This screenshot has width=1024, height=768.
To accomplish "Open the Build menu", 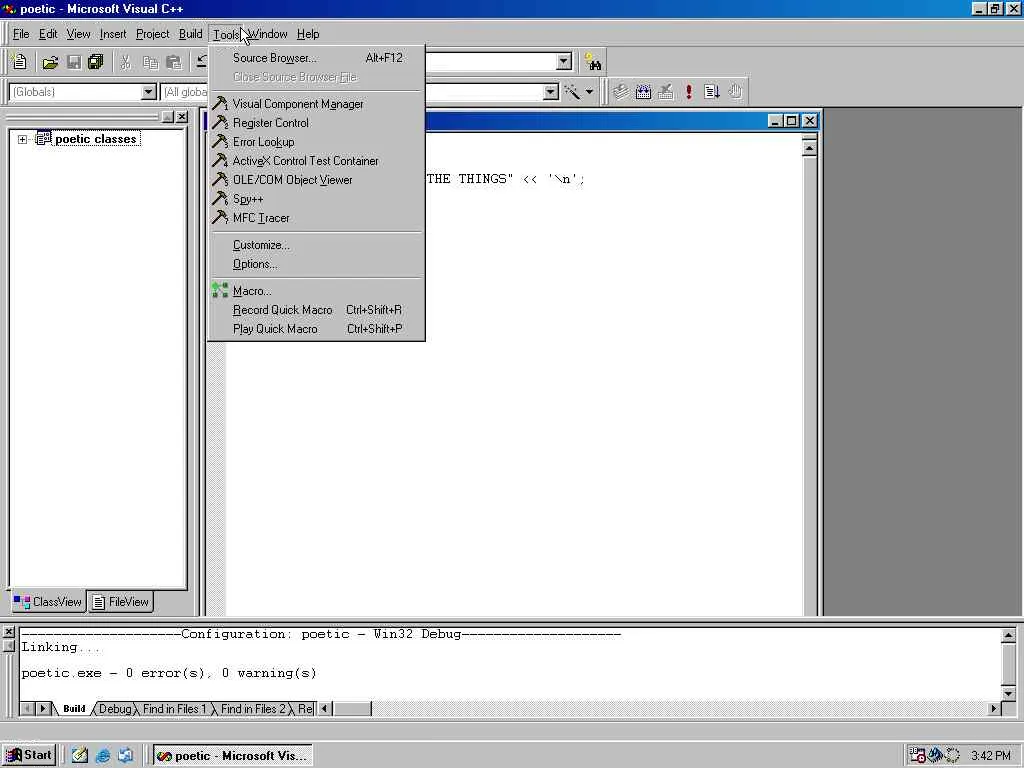I will pyautogui.click(x=191, y=34).
